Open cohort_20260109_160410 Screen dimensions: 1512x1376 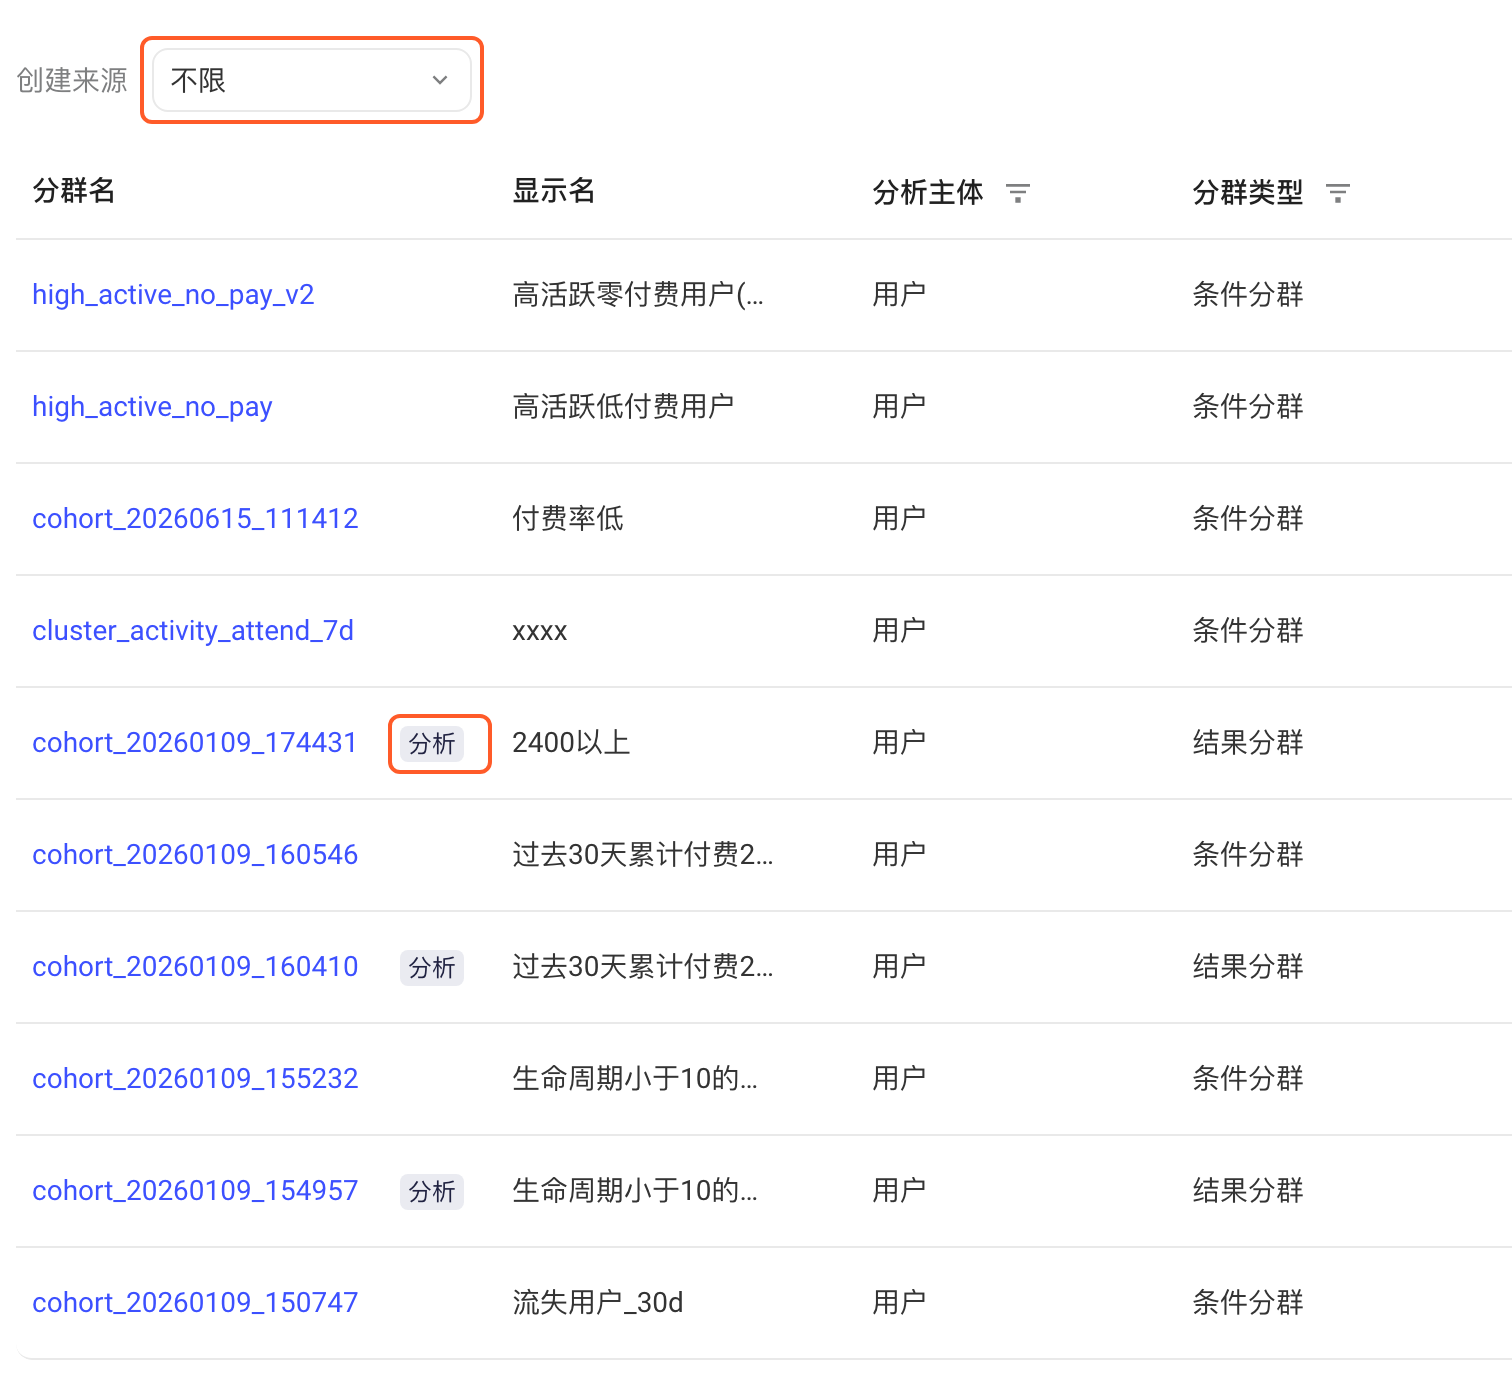pos(195,967)
